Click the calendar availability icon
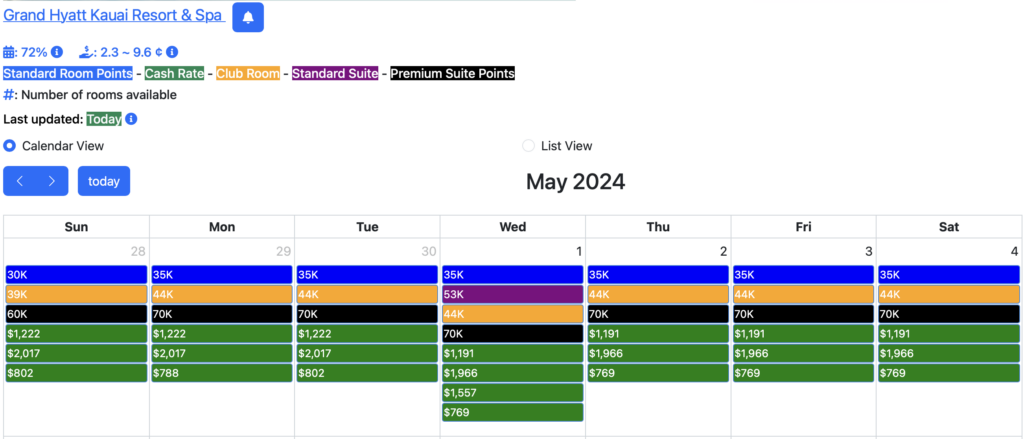This screenshot has height=439, width=1024. pos(10,52)
